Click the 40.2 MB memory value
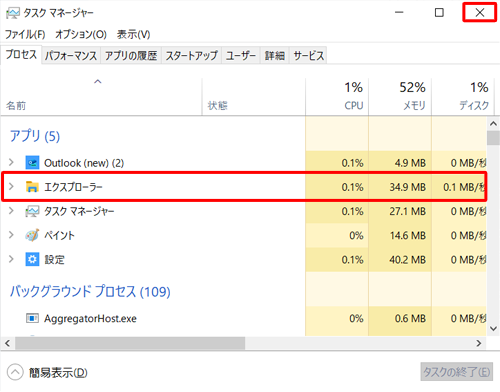 [408, 260]
